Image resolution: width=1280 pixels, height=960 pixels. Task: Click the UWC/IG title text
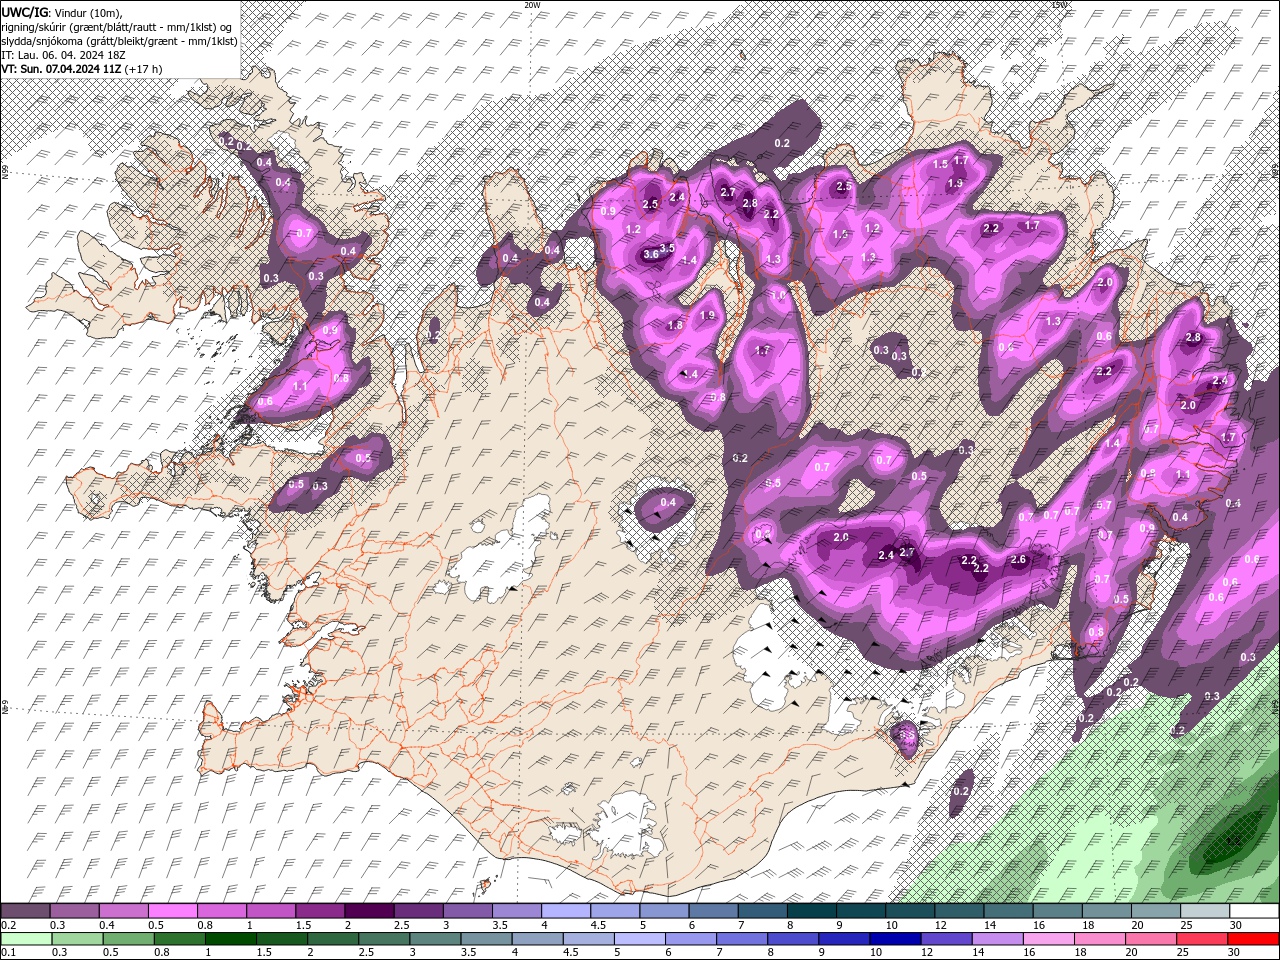24,11
